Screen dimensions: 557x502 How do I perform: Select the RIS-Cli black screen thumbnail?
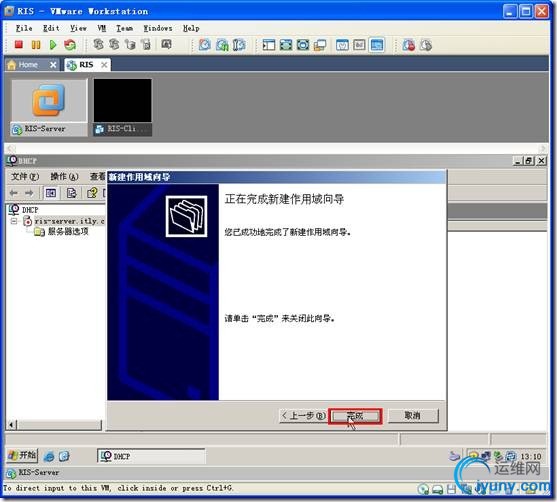(x=123, y=107)
